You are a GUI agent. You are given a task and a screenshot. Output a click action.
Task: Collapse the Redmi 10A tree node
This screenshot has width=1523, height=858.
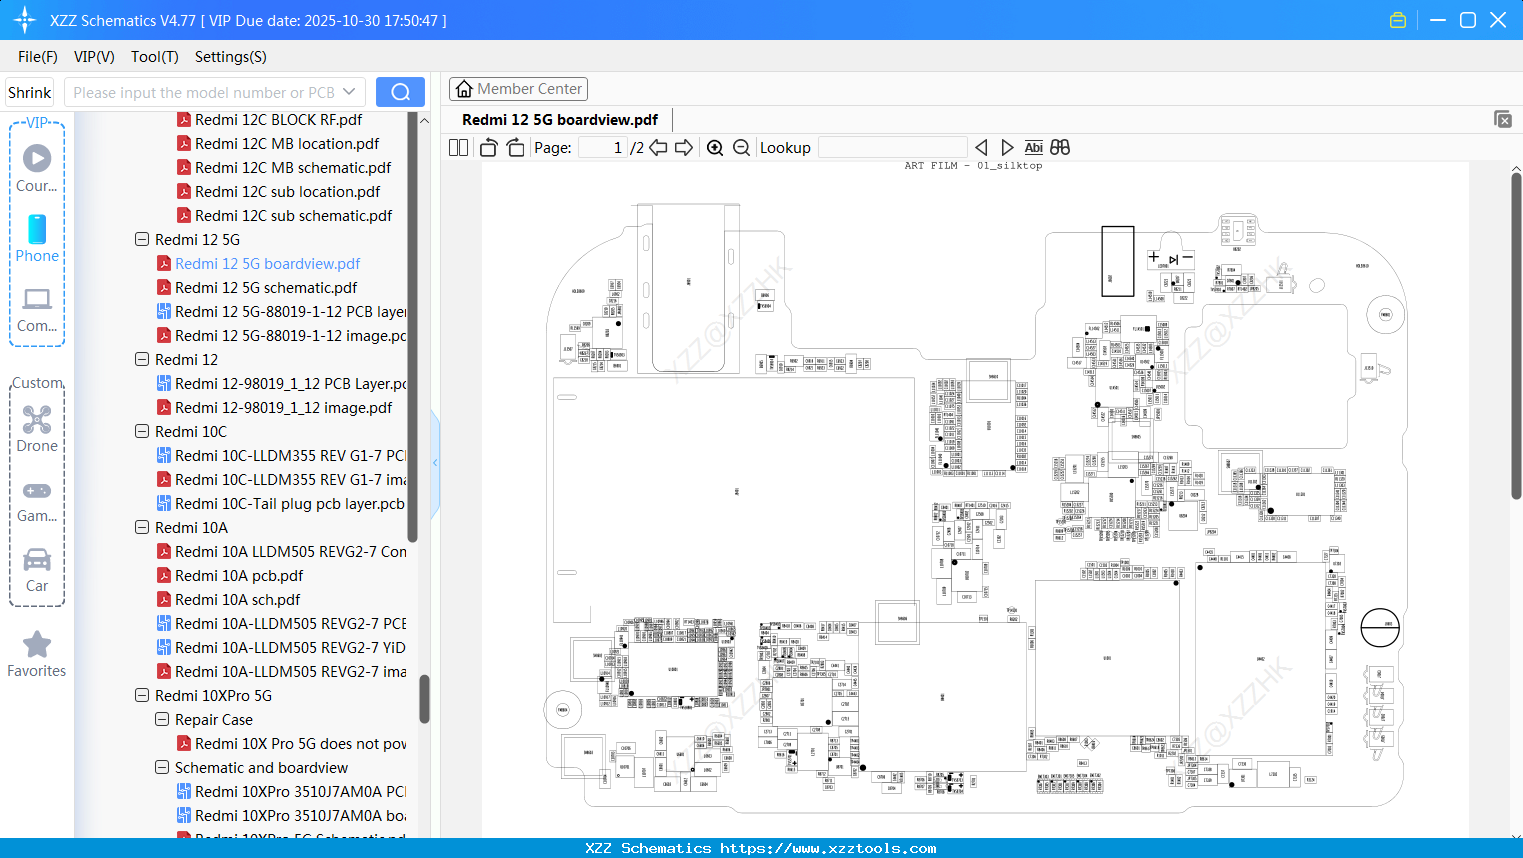(141, 527)
